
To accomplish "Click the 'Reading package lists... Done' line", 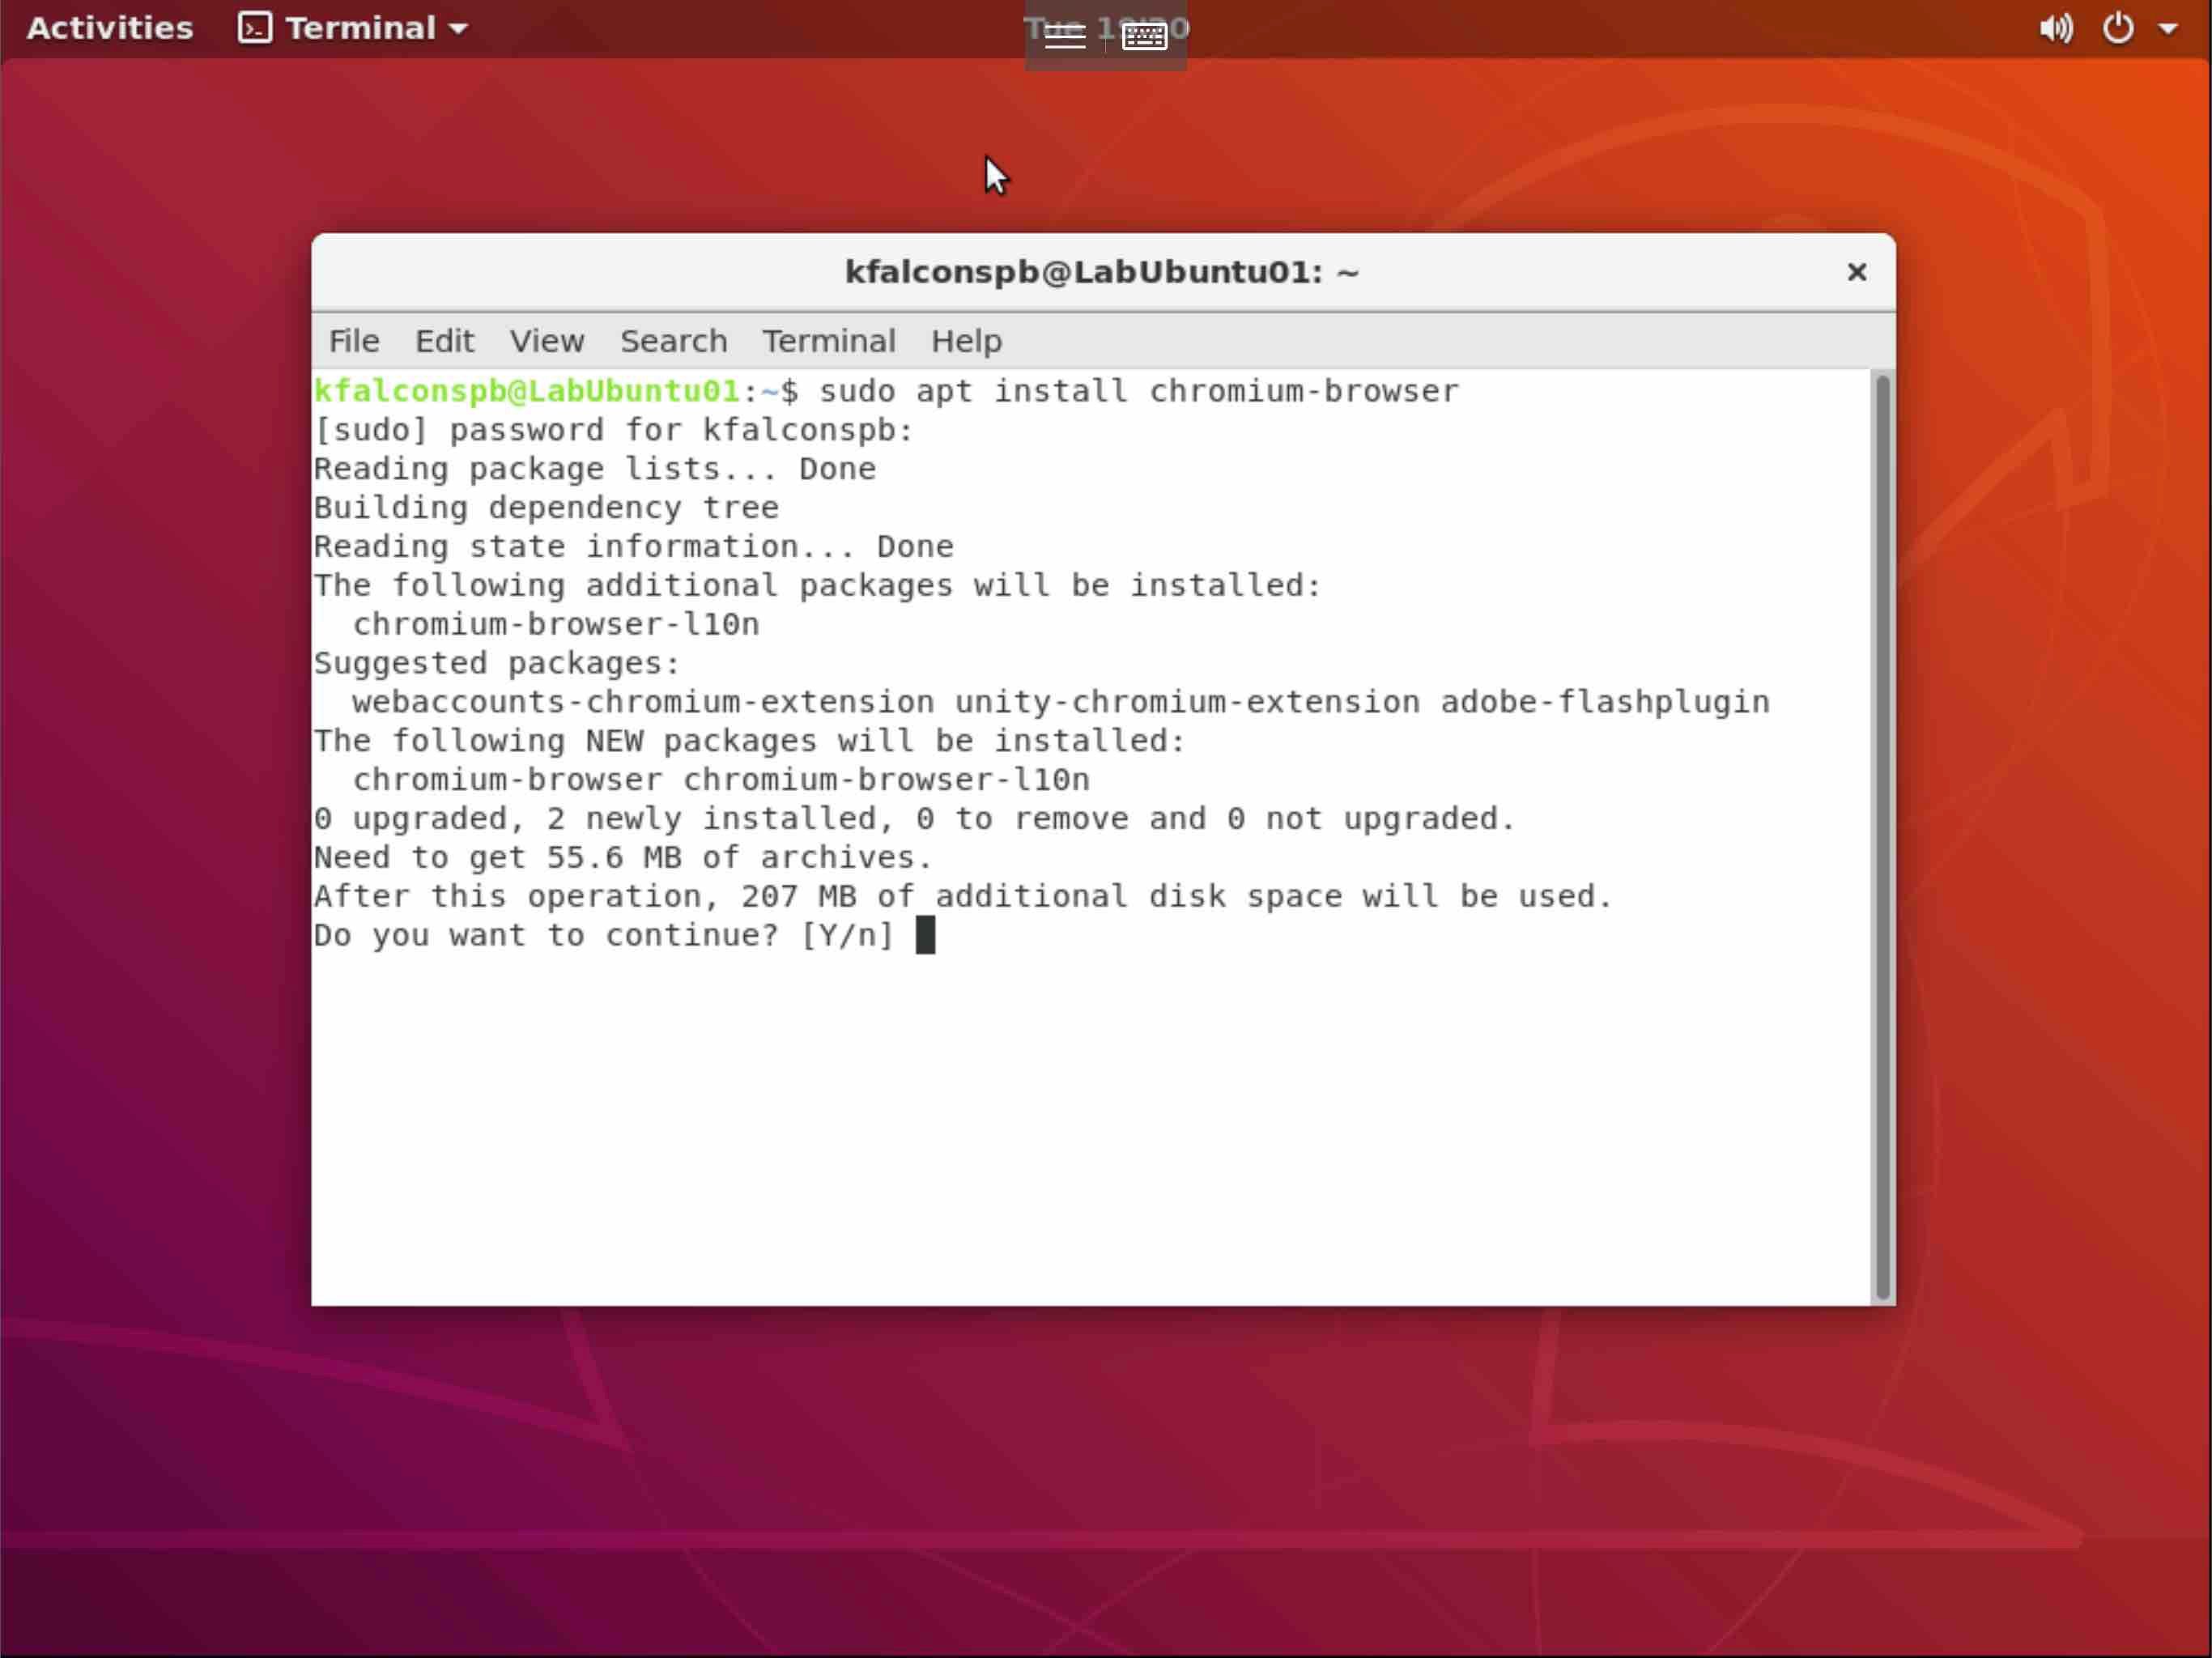I will (x=595, y=469).
